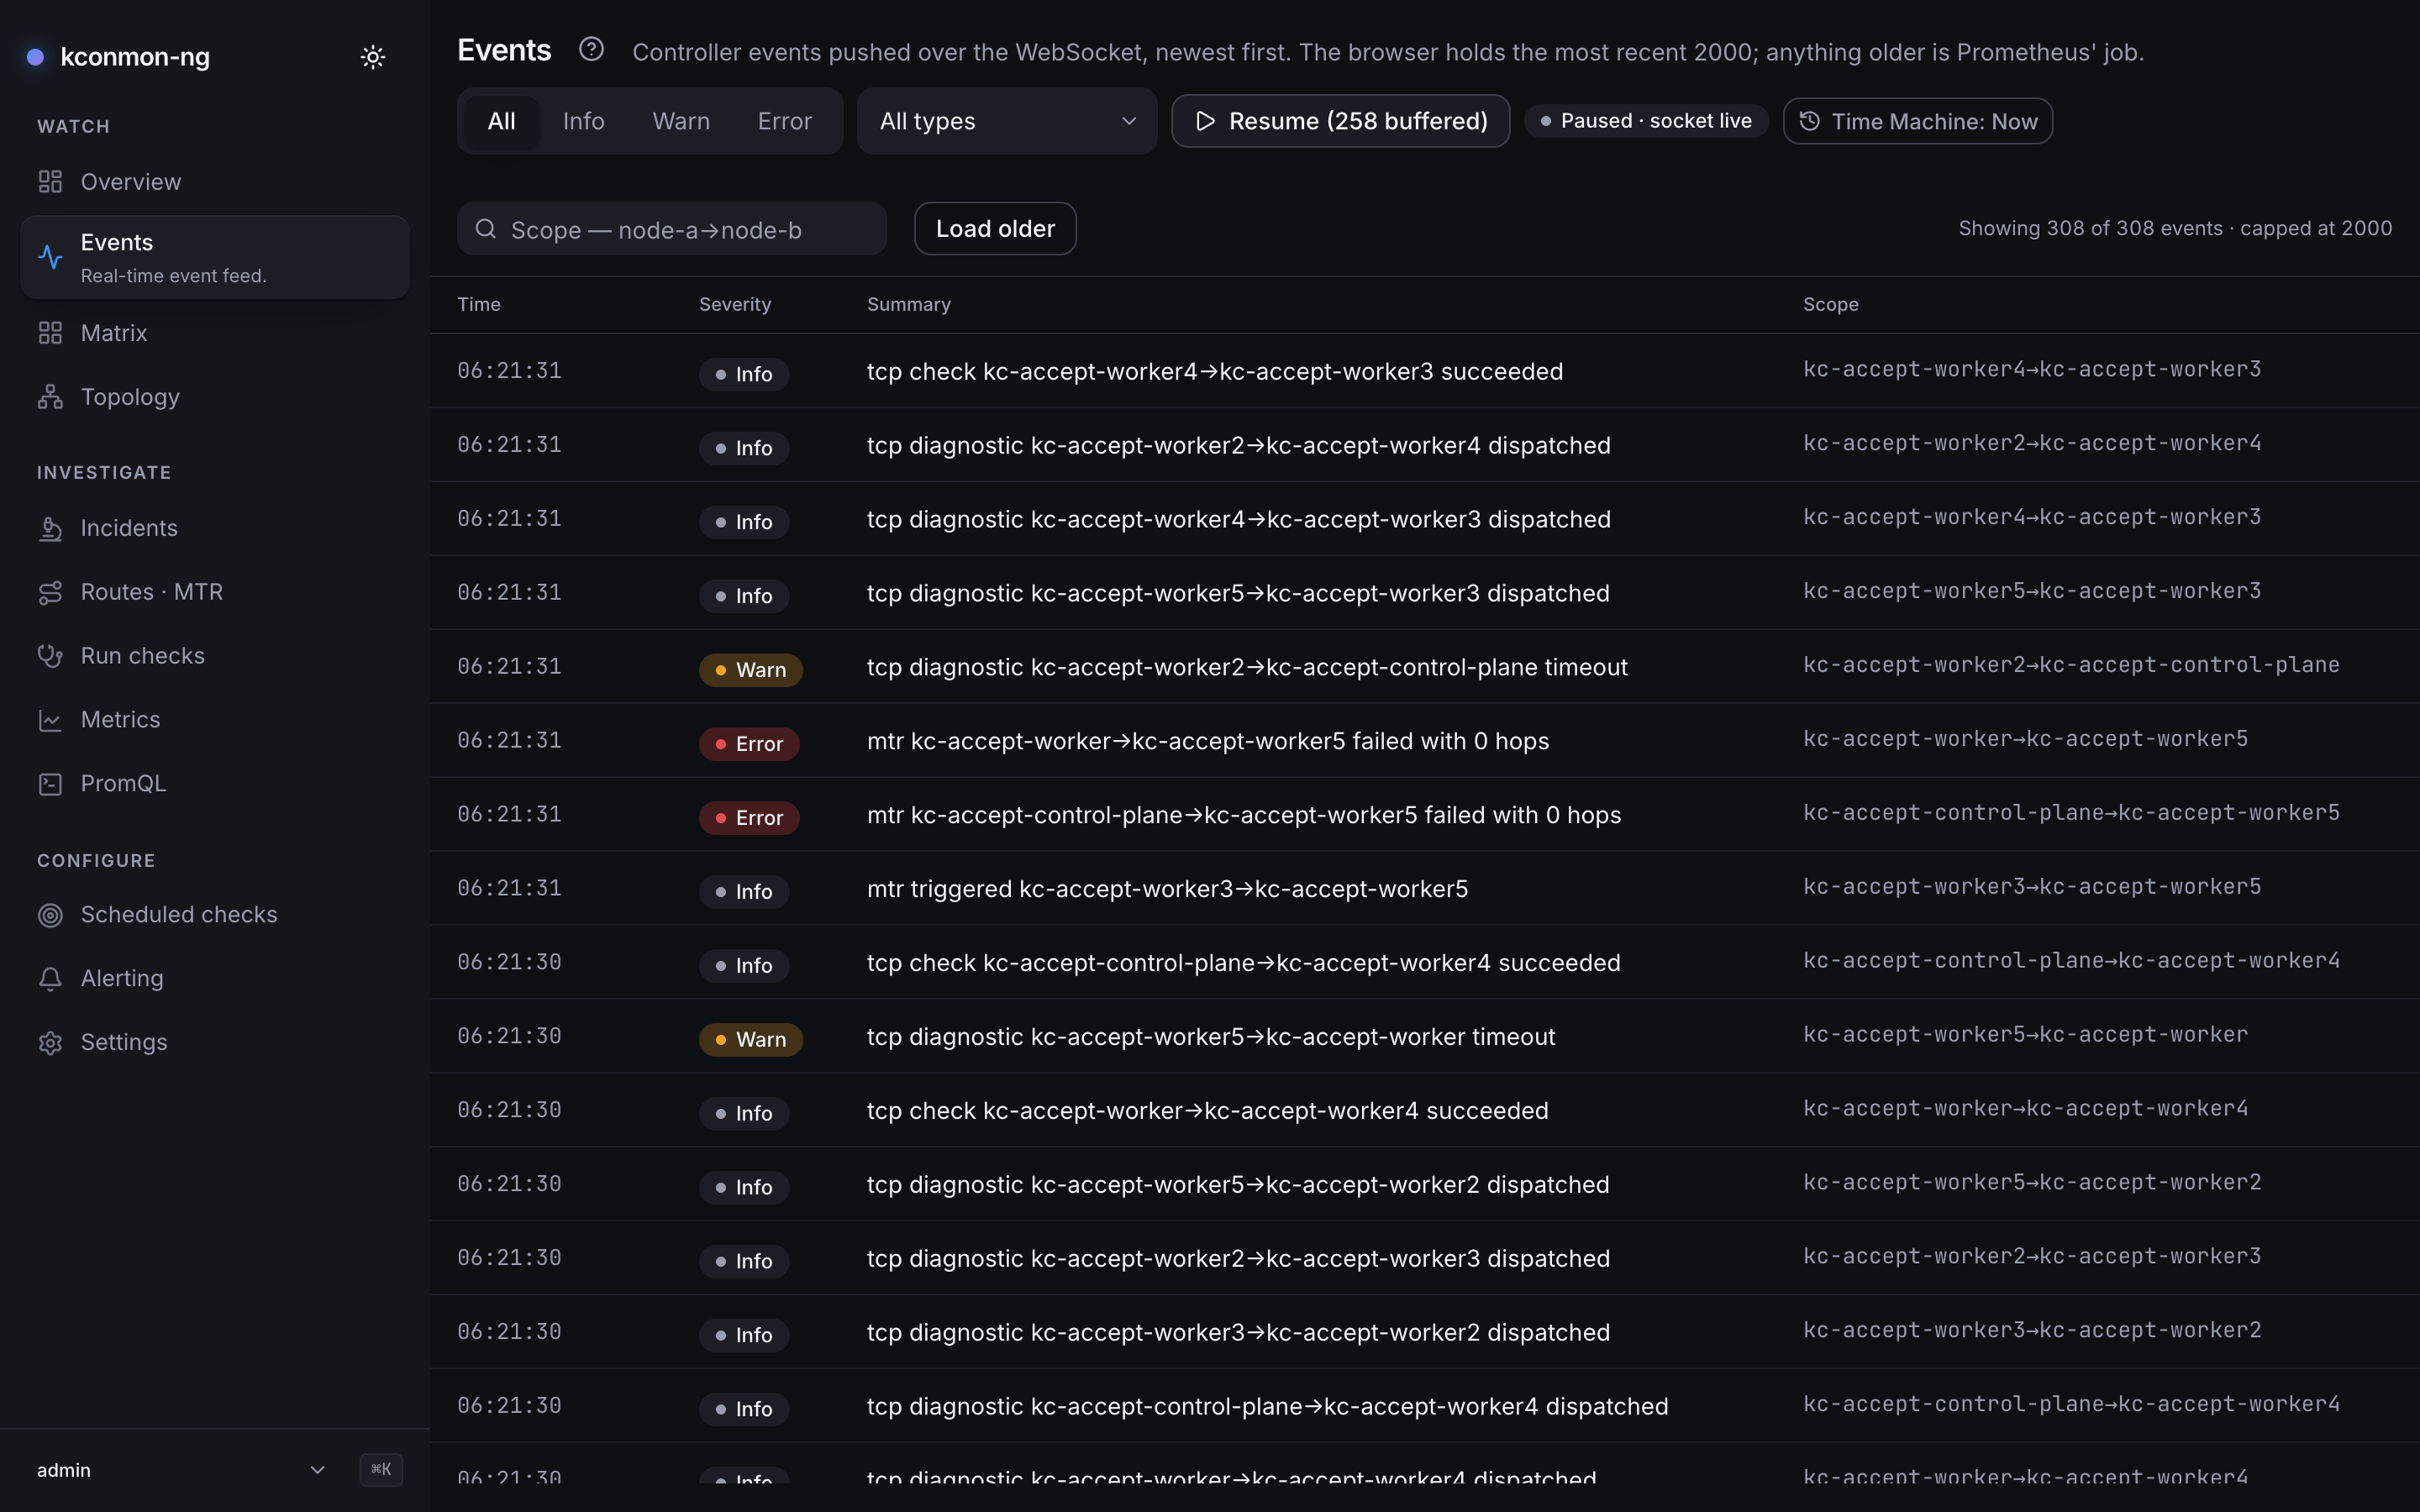
Task: Click the play icon on Resume button
Action: coord(1205,121)
